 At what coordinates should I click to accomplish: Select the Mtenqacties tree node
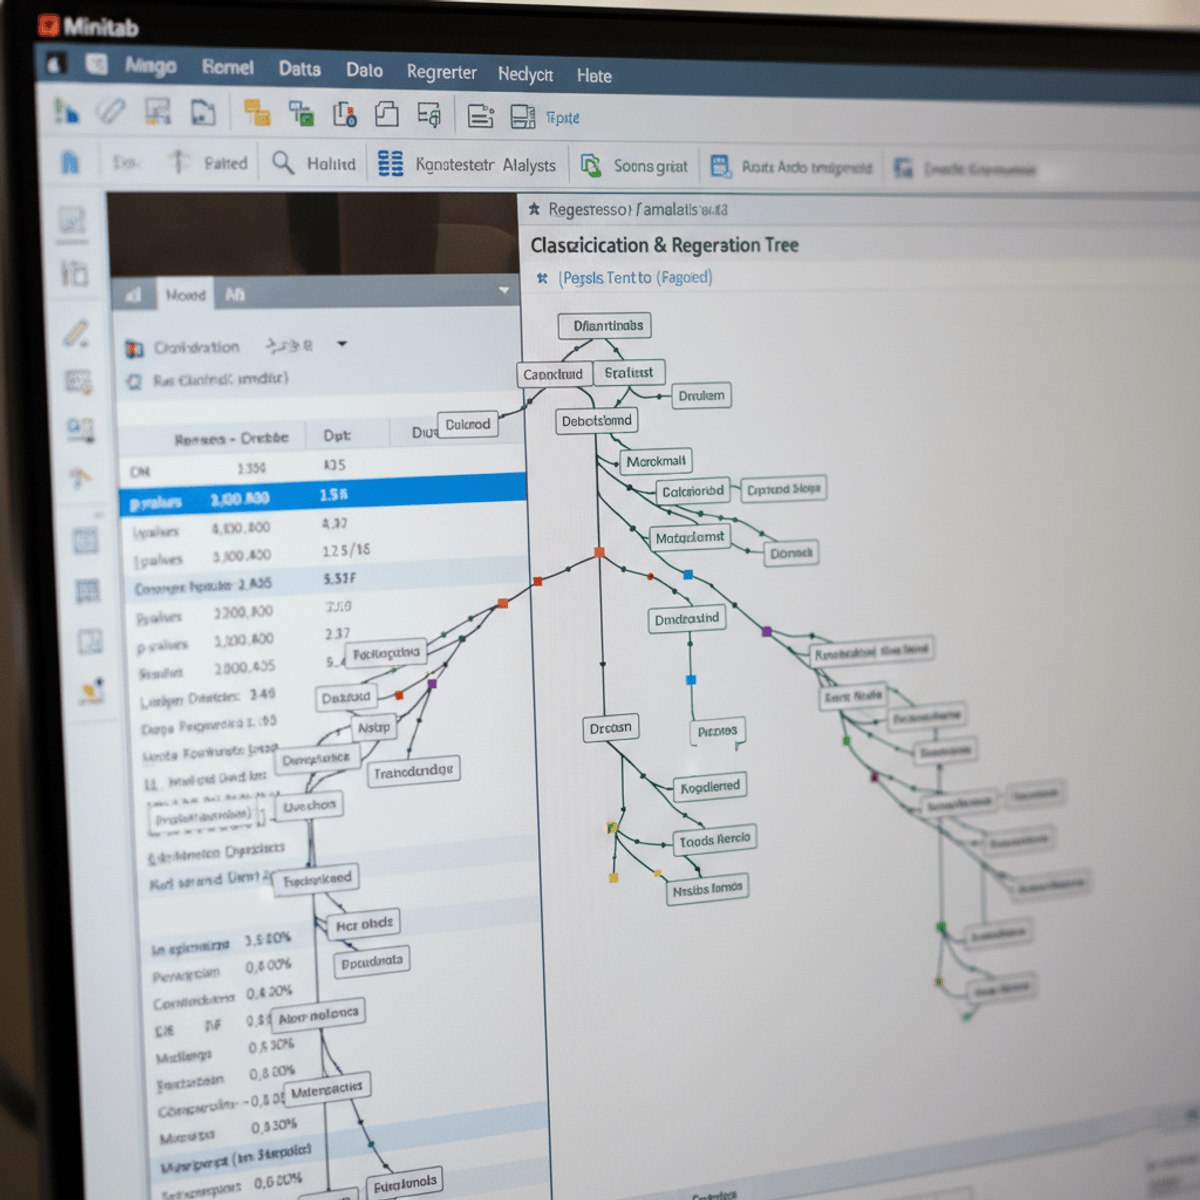coord(328,1090)
